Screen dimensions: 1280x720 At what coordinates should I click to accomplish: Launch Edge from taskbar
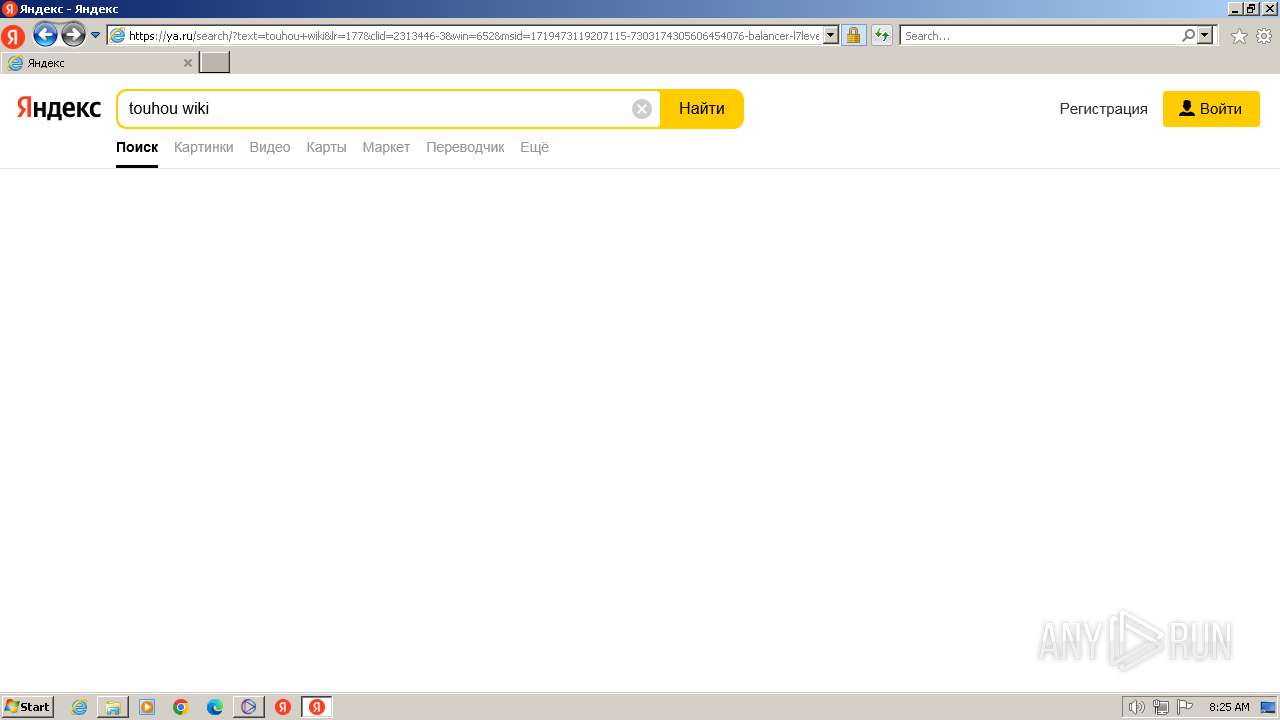pos(215,707)
